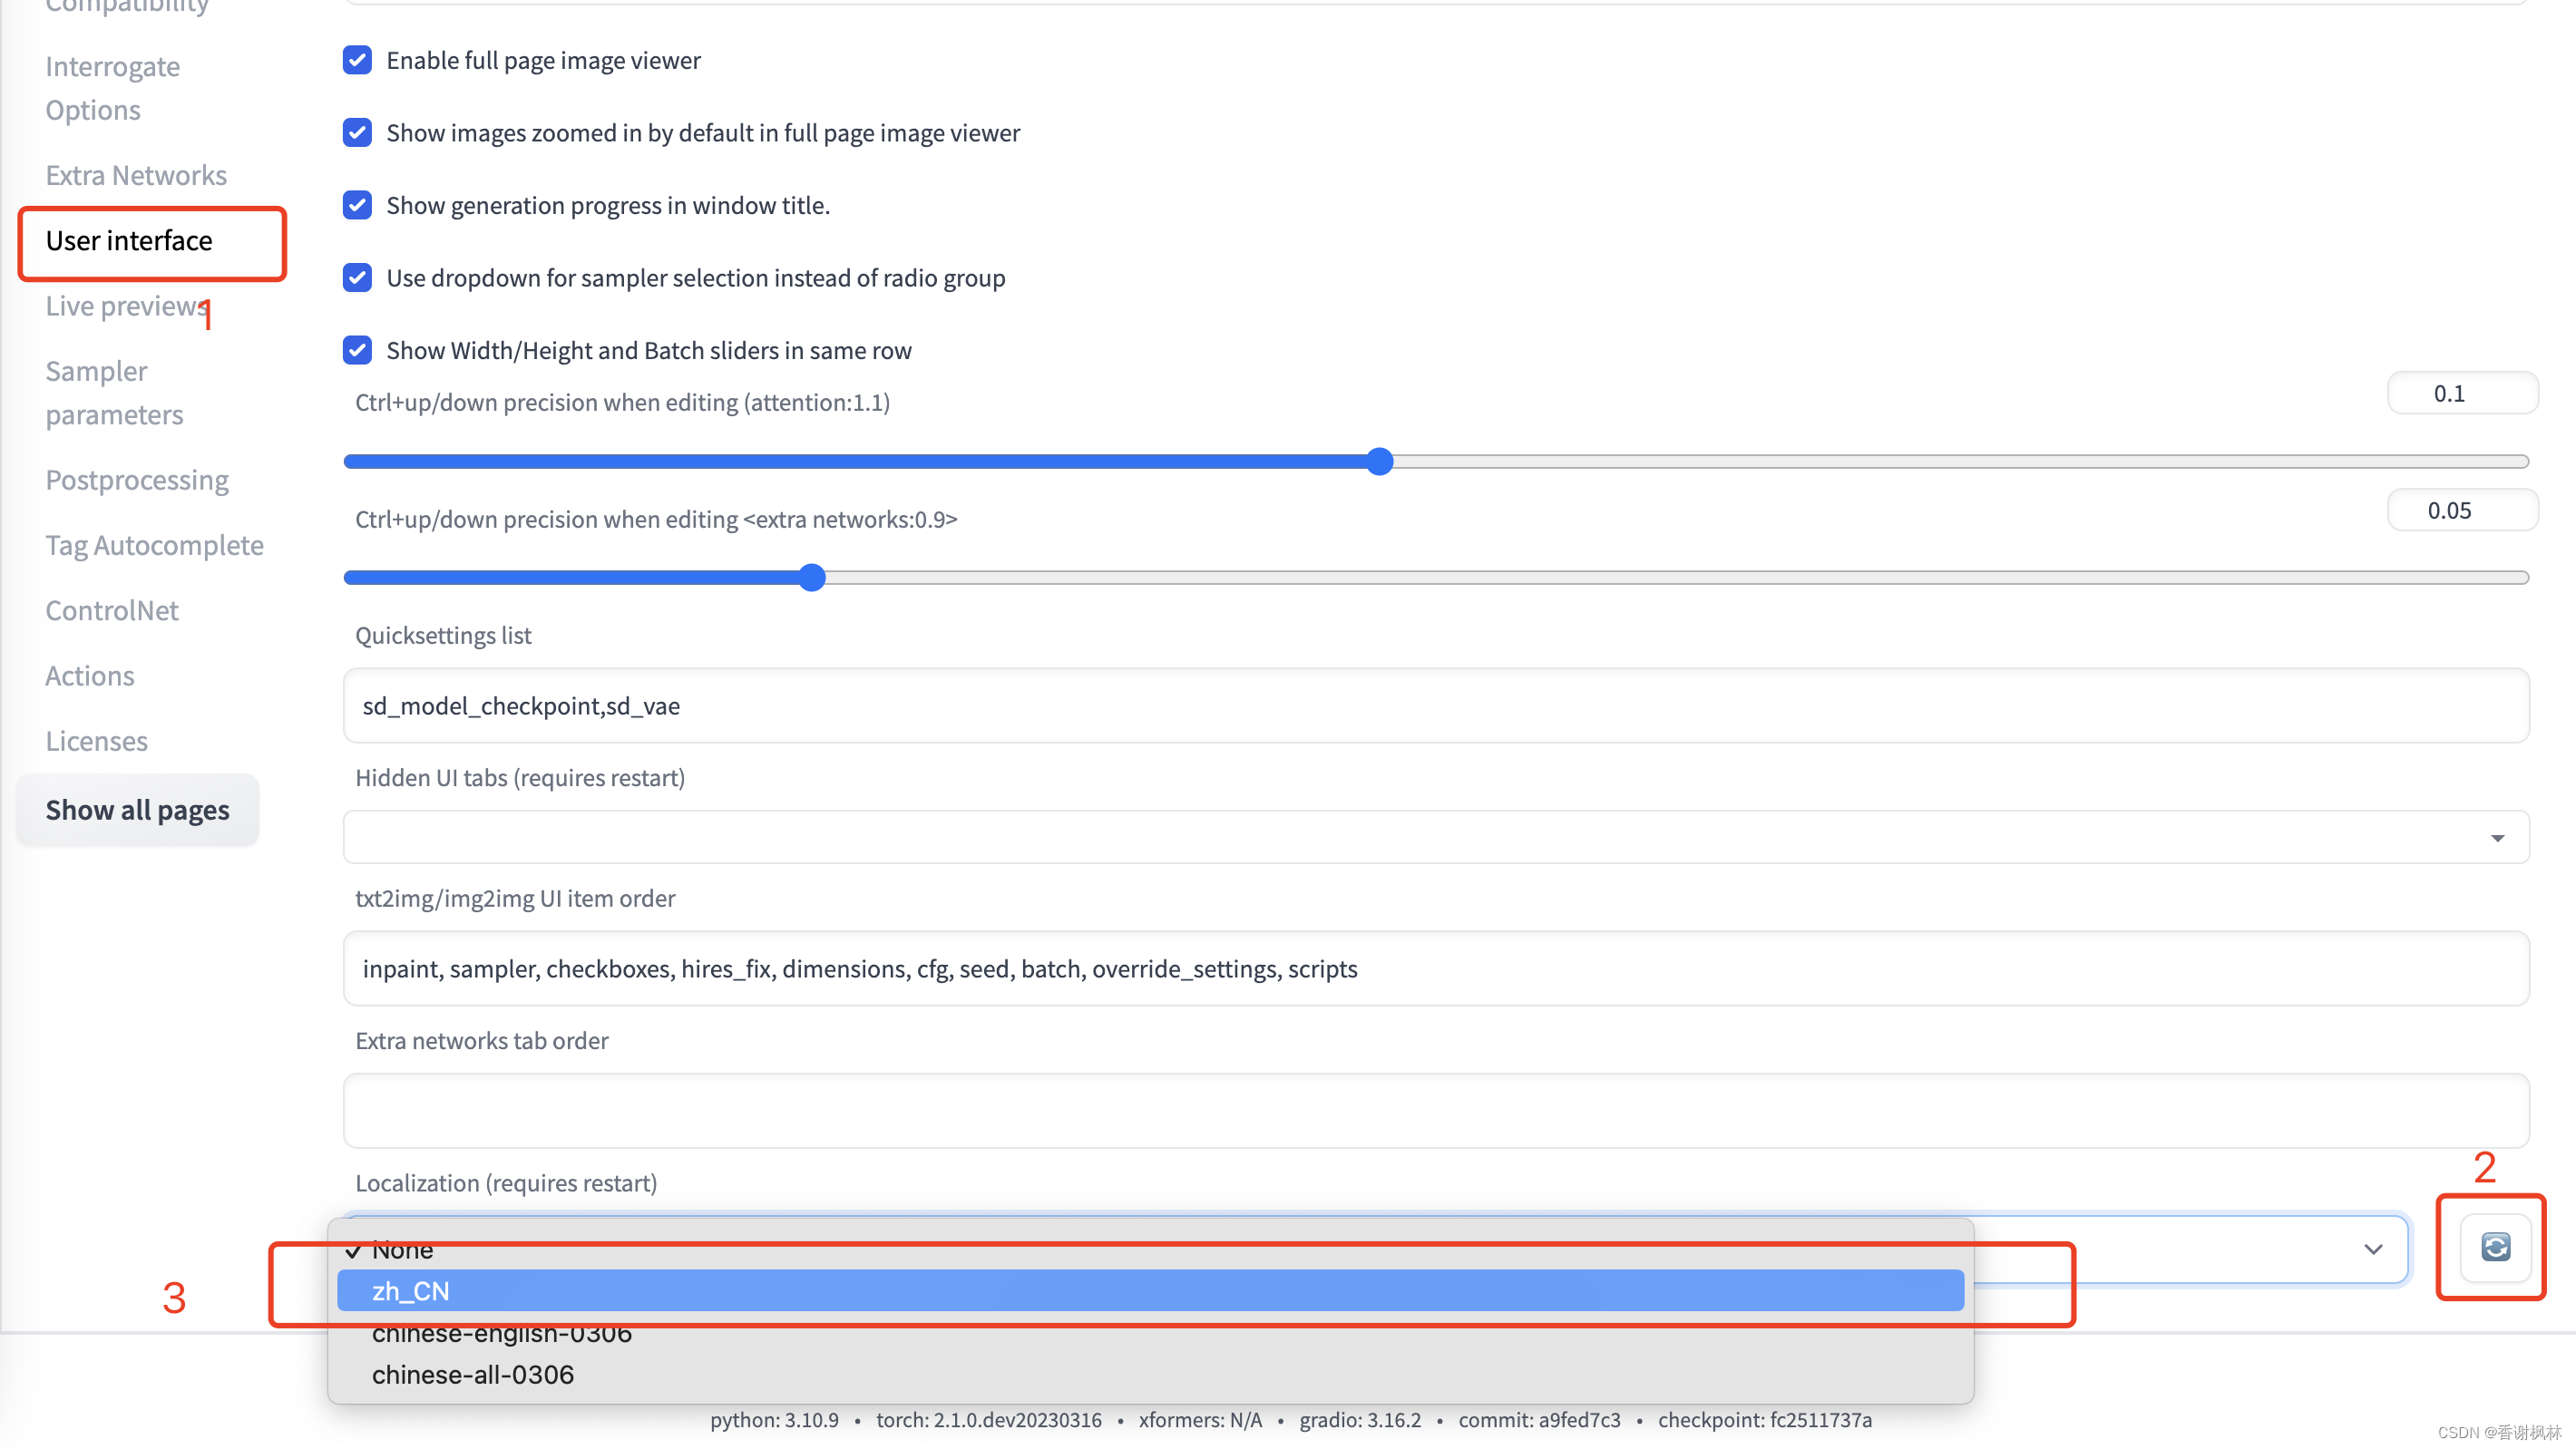
Task: Click the Show all pages button
Action: coord(138,809)
